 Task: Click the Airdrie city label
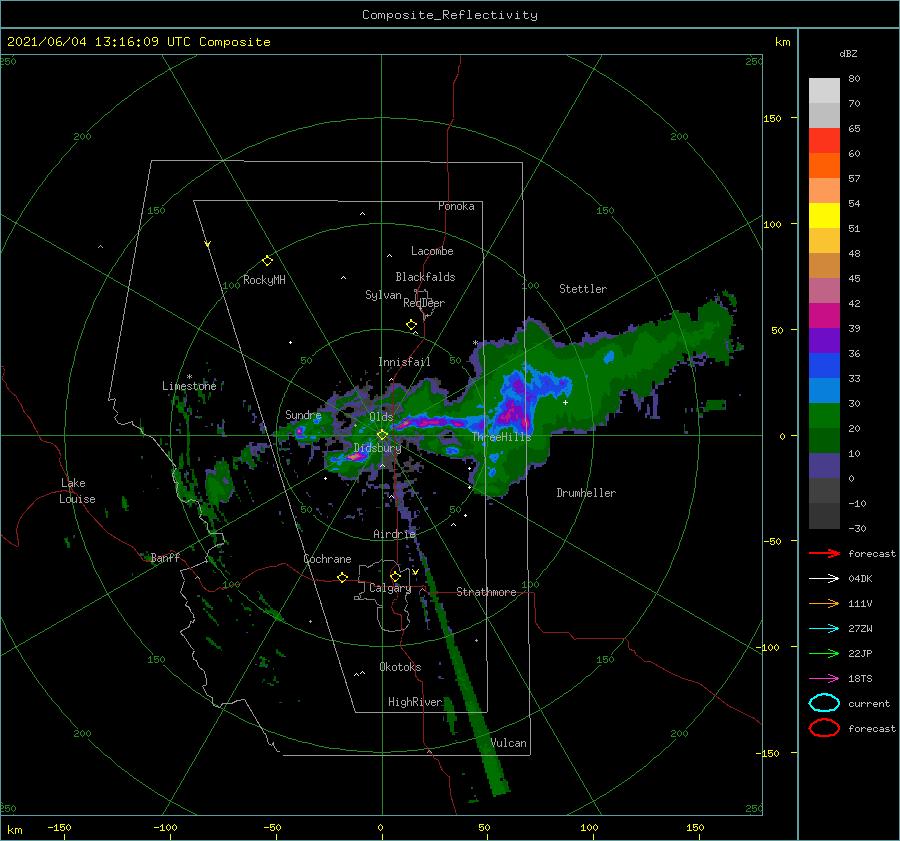(x=394, y=534)
